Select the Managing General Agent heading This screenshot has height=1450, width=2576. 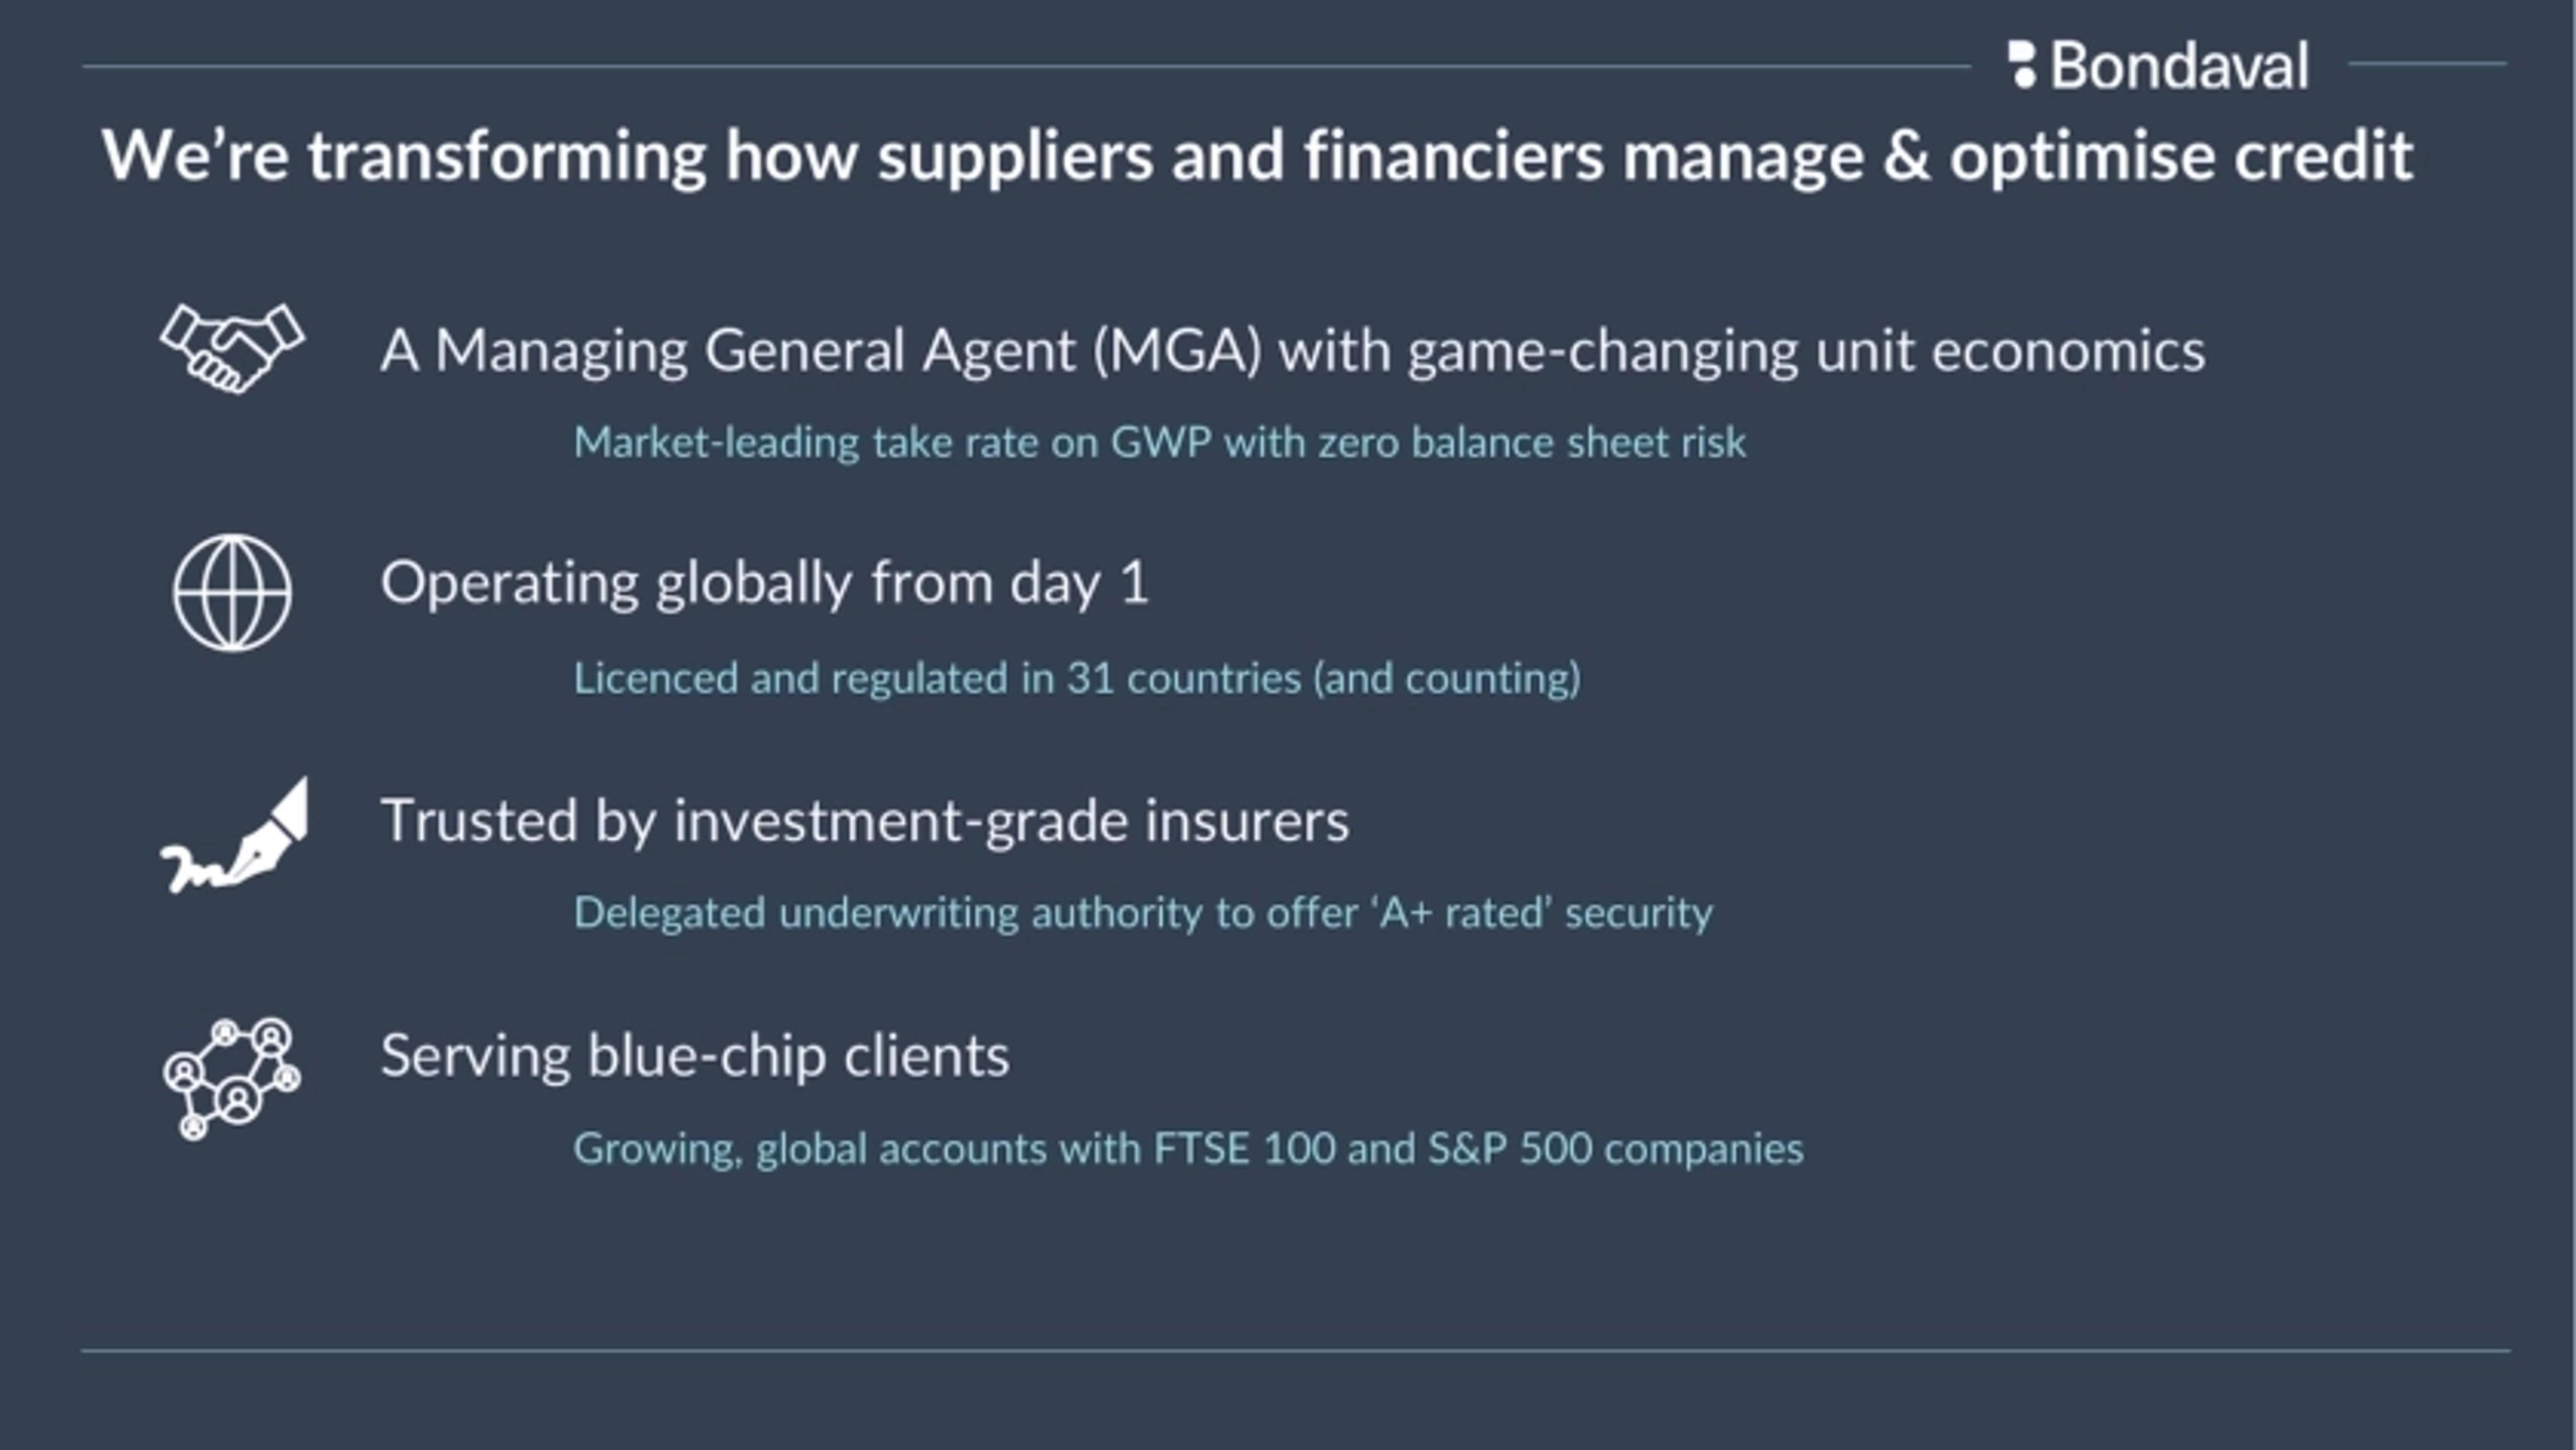pos(1292,351)
